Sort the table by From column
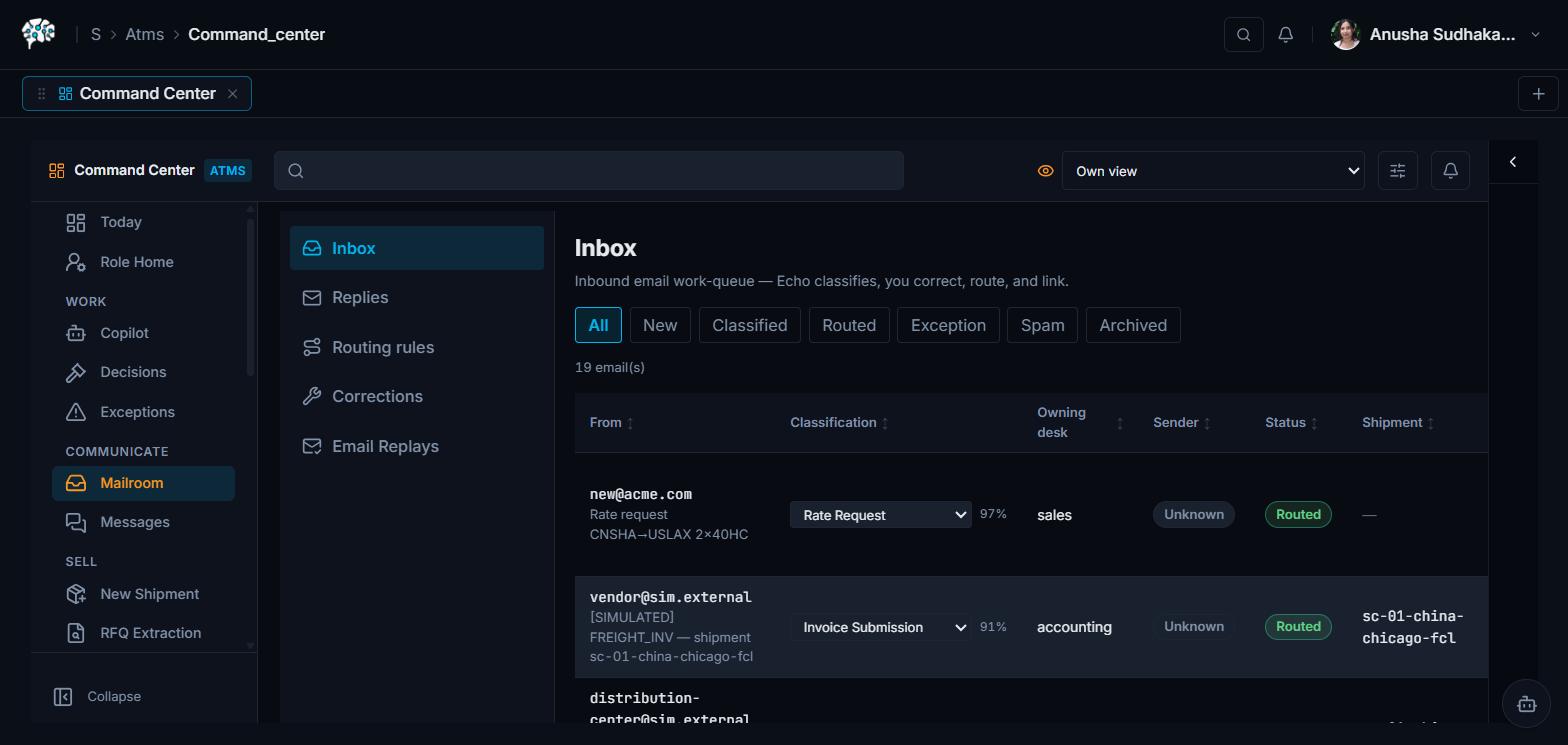The width and height of the screenshot is (1568, 745). pos(611,423)
